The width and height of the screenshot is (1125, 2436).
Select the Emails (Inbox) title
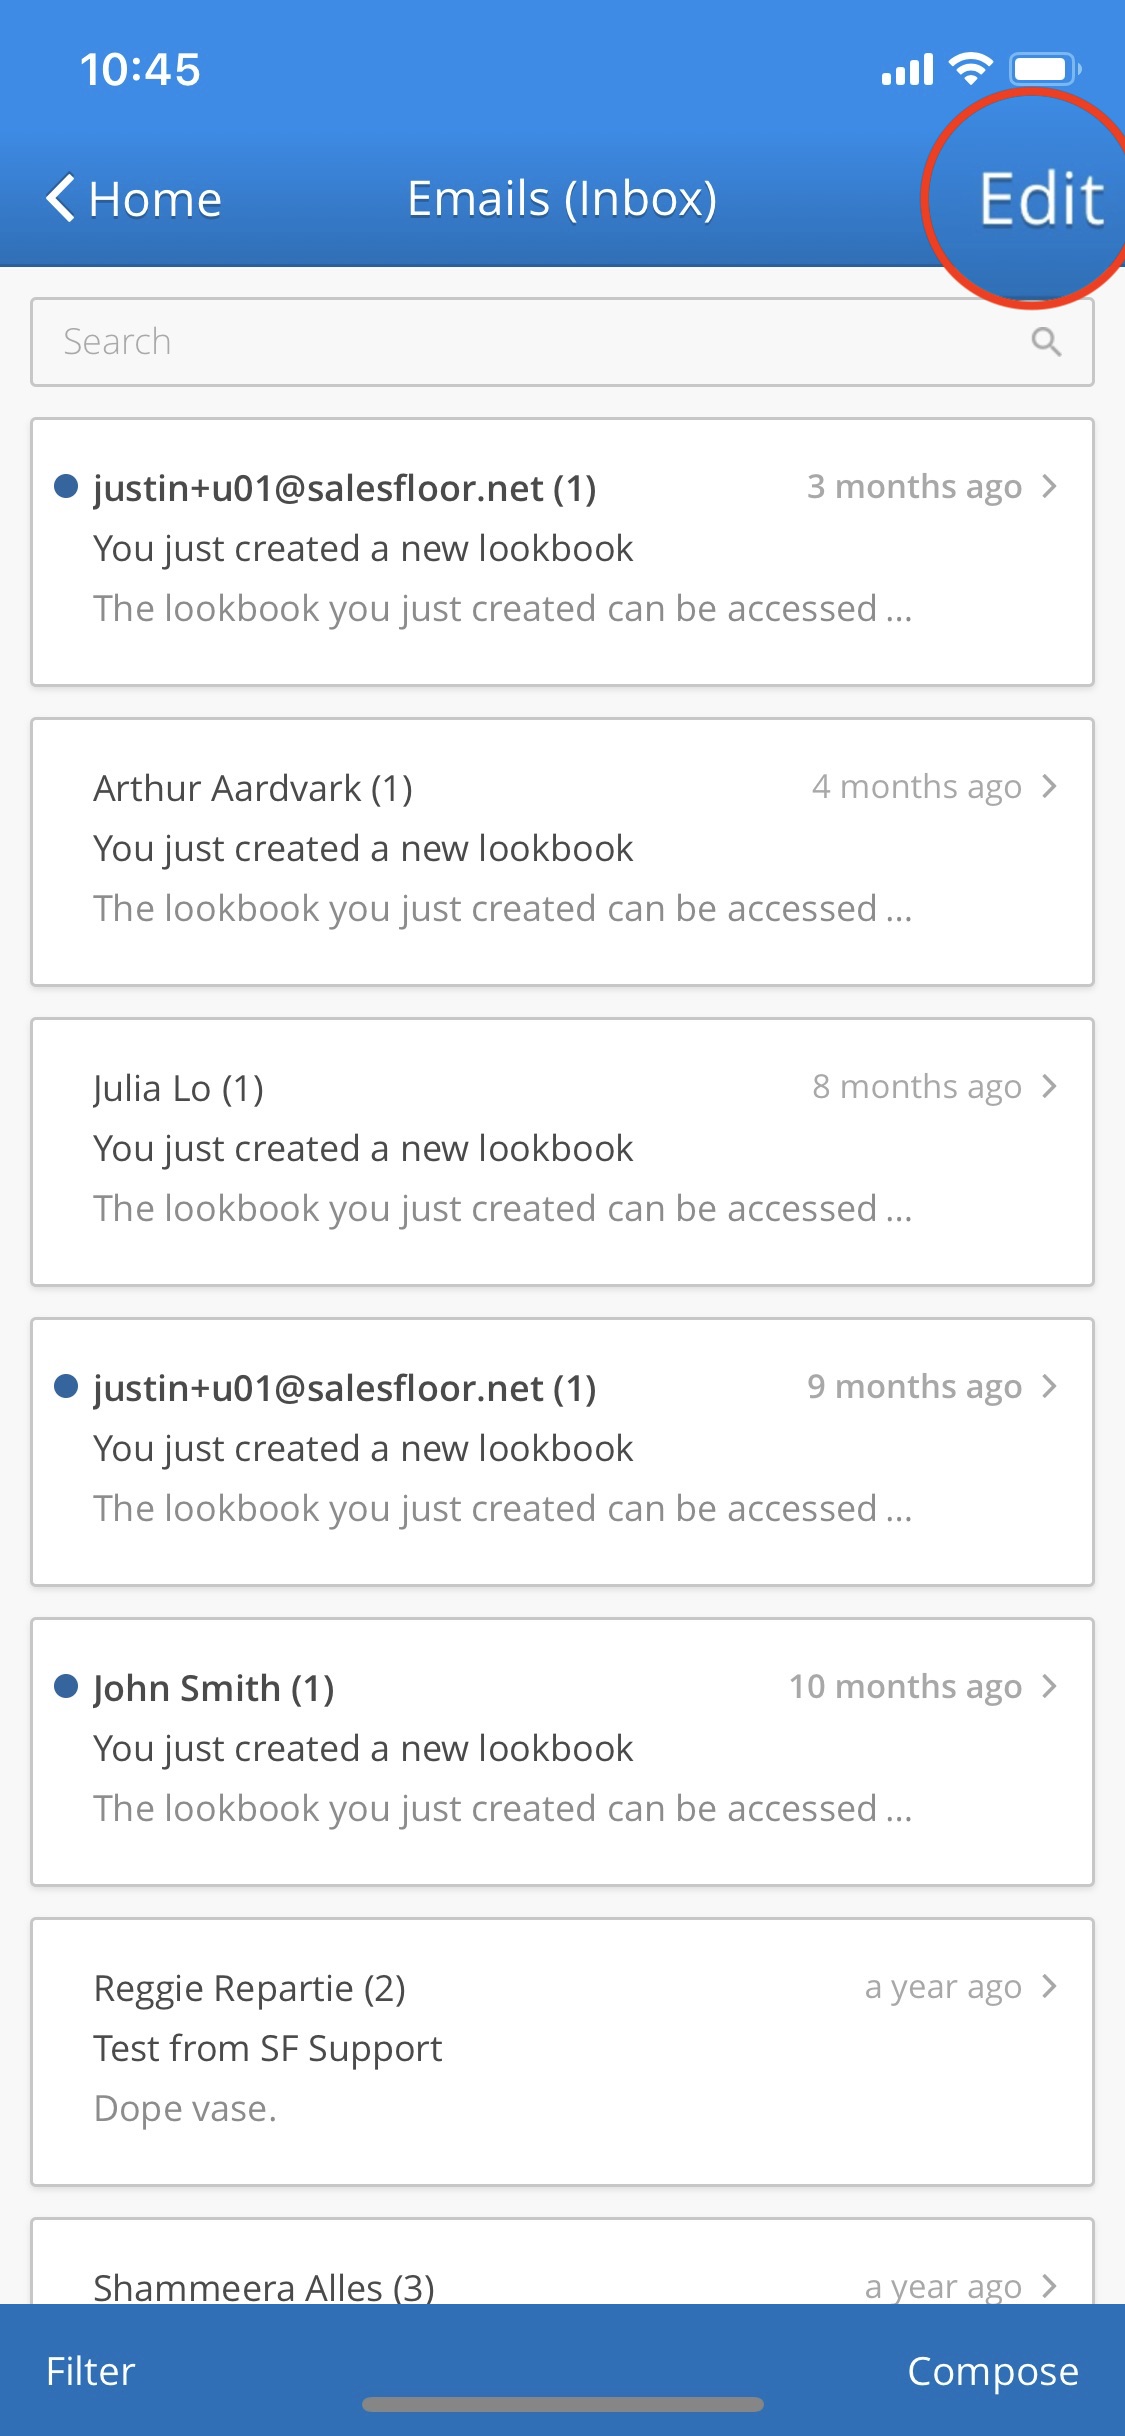pos(562,199)
